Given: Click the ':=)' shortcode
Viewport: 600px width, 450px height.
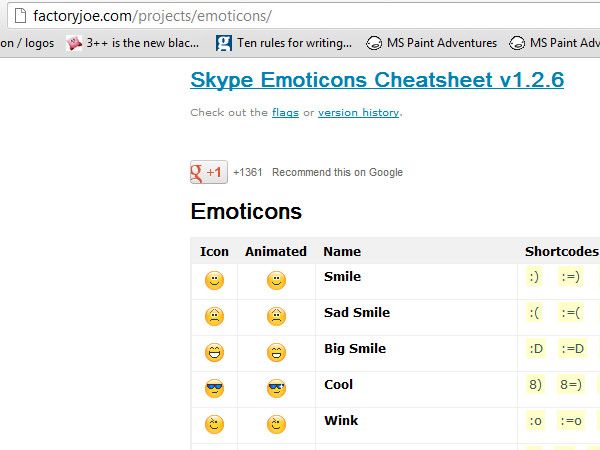Looking at the screenshot, I should click(x=570, y=276).
